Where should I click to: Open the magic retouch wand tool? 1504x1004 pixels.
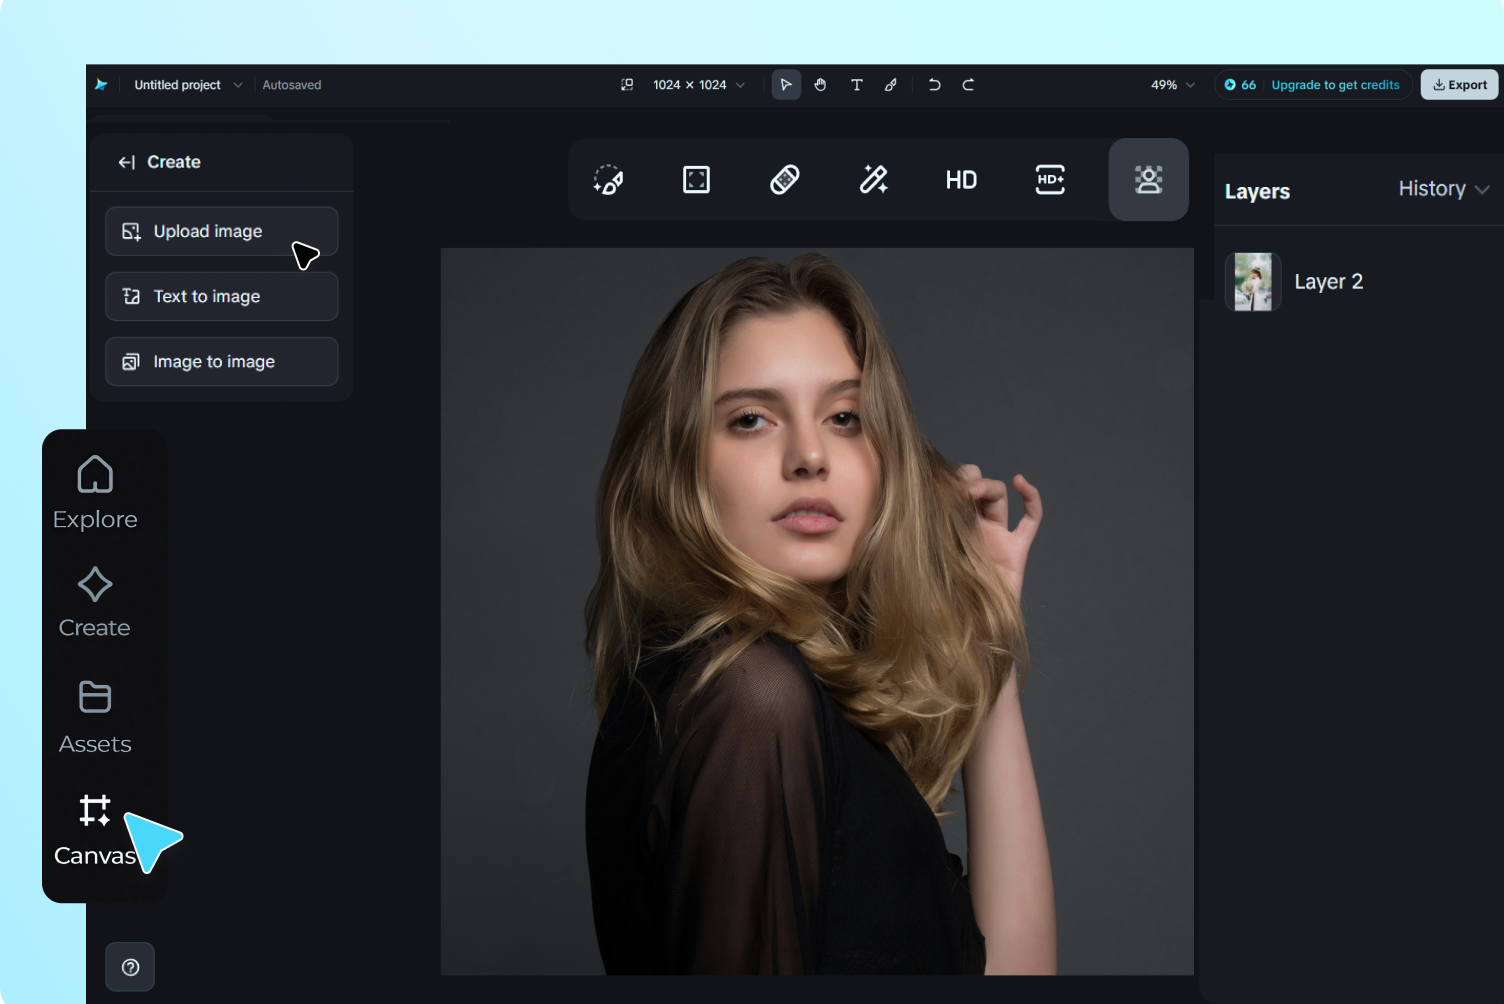(873, 180)
